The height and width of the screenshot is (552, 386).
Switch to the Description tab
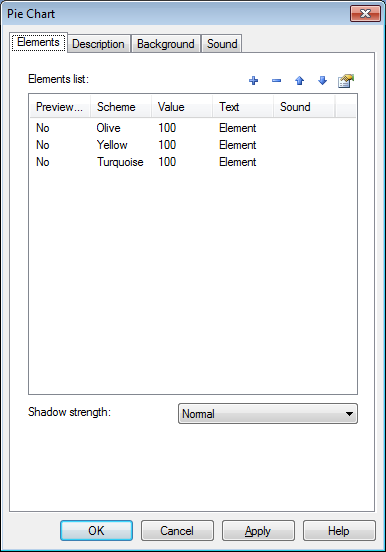[98, 44]
